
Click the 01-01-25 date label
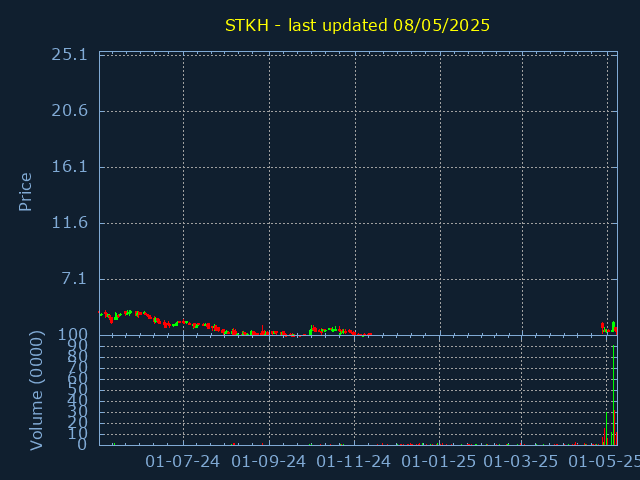(x=438, y=462)
